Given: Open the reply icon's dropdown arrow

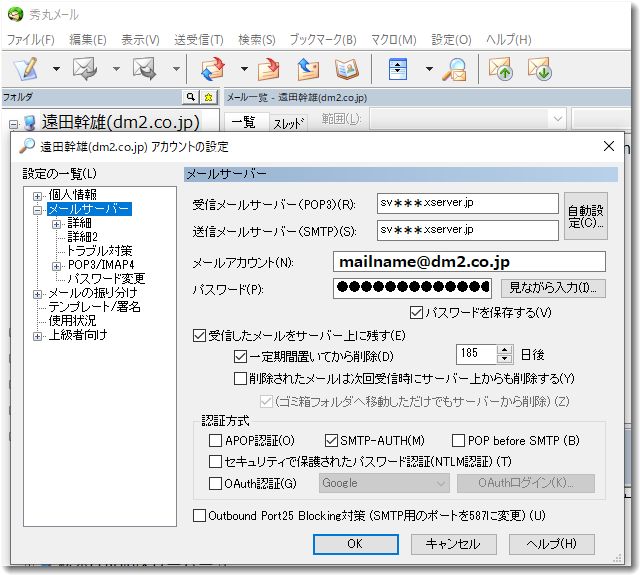Looking at the screenshot, I should click(x=116, y=69).
